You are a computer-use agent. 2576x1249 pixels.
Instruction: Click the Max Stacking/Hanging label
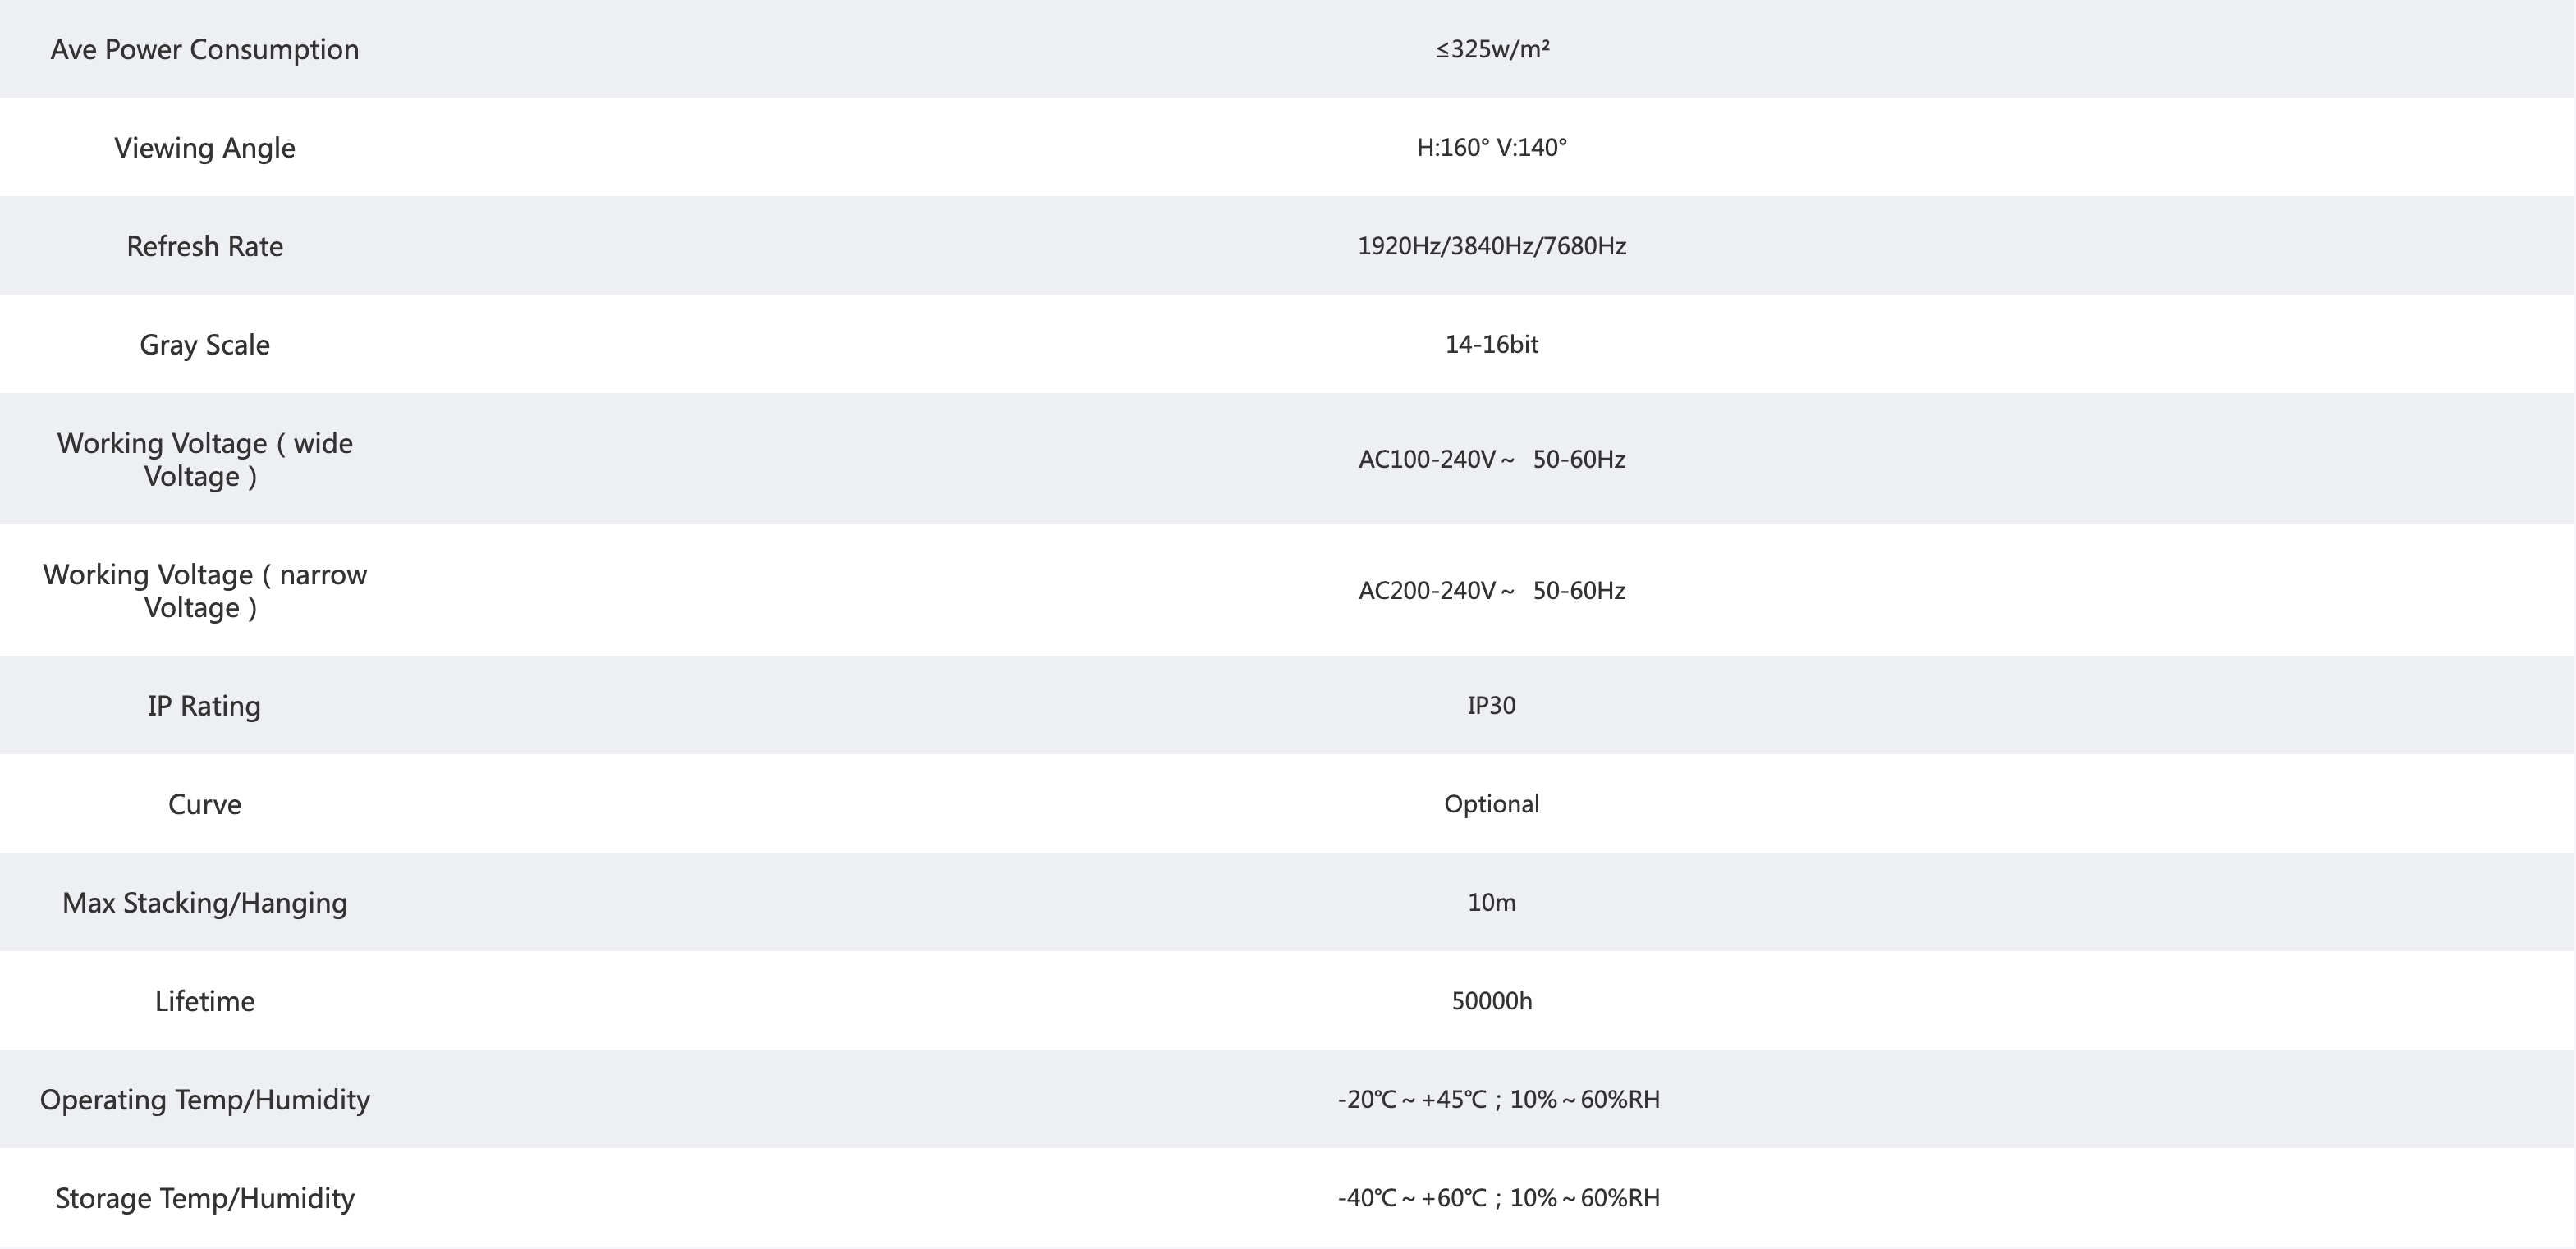pos(204,903)
